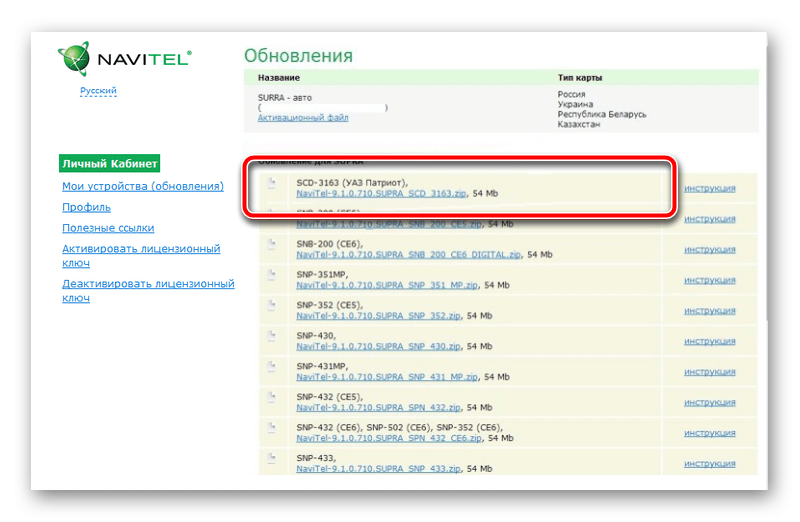Click the Казахстан map type entry
The height and width of the screenshot is (522, 800).
(x=579, y=124)
